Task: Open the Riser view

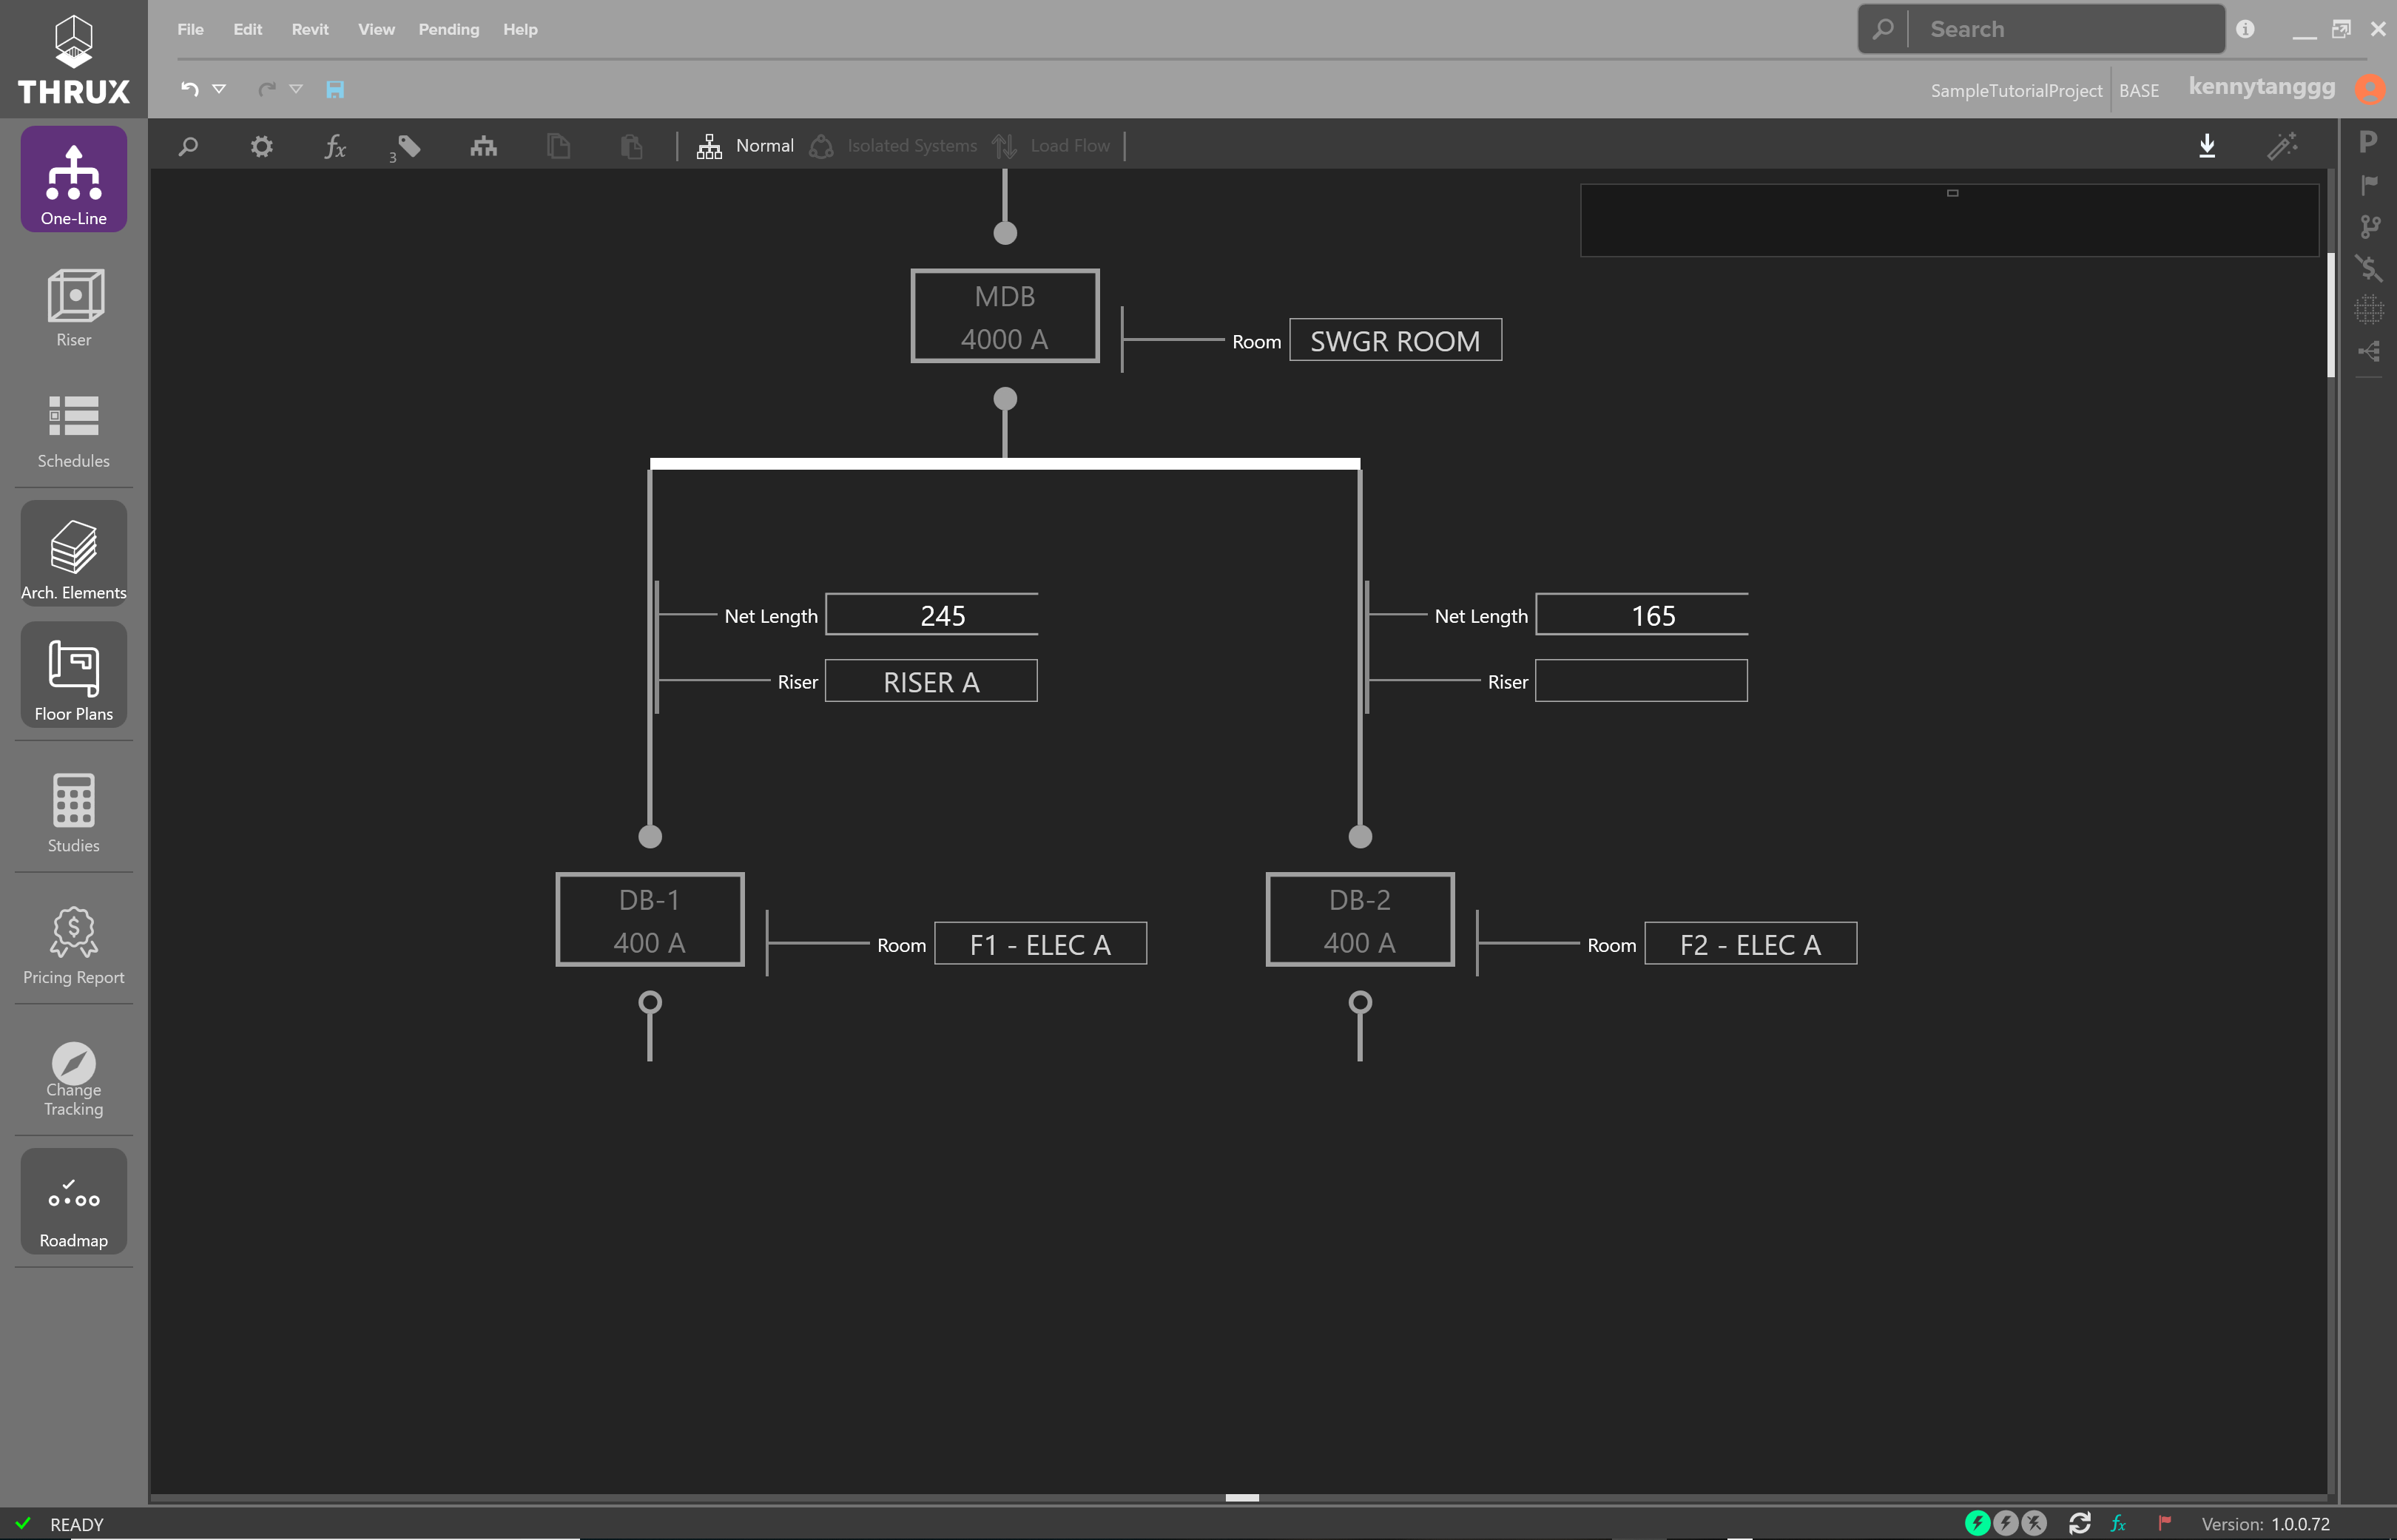Action: point(73,308)
